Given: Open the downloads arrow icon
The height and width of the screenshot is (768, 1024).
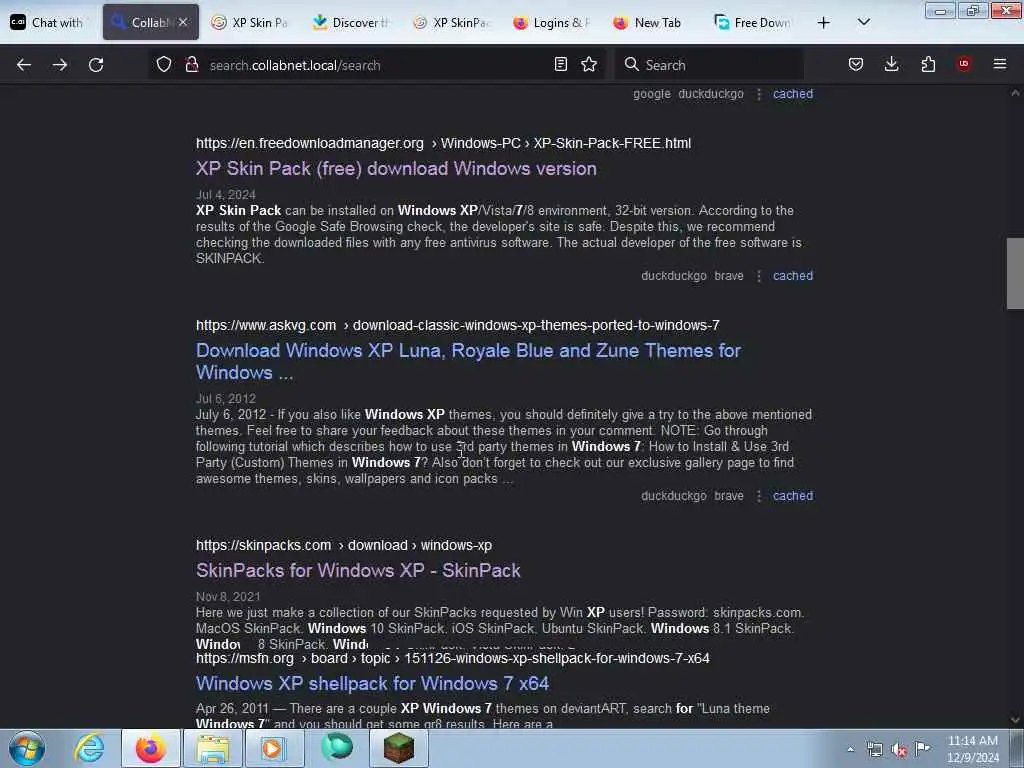Looking at the screenshot, I should point(891,64).
